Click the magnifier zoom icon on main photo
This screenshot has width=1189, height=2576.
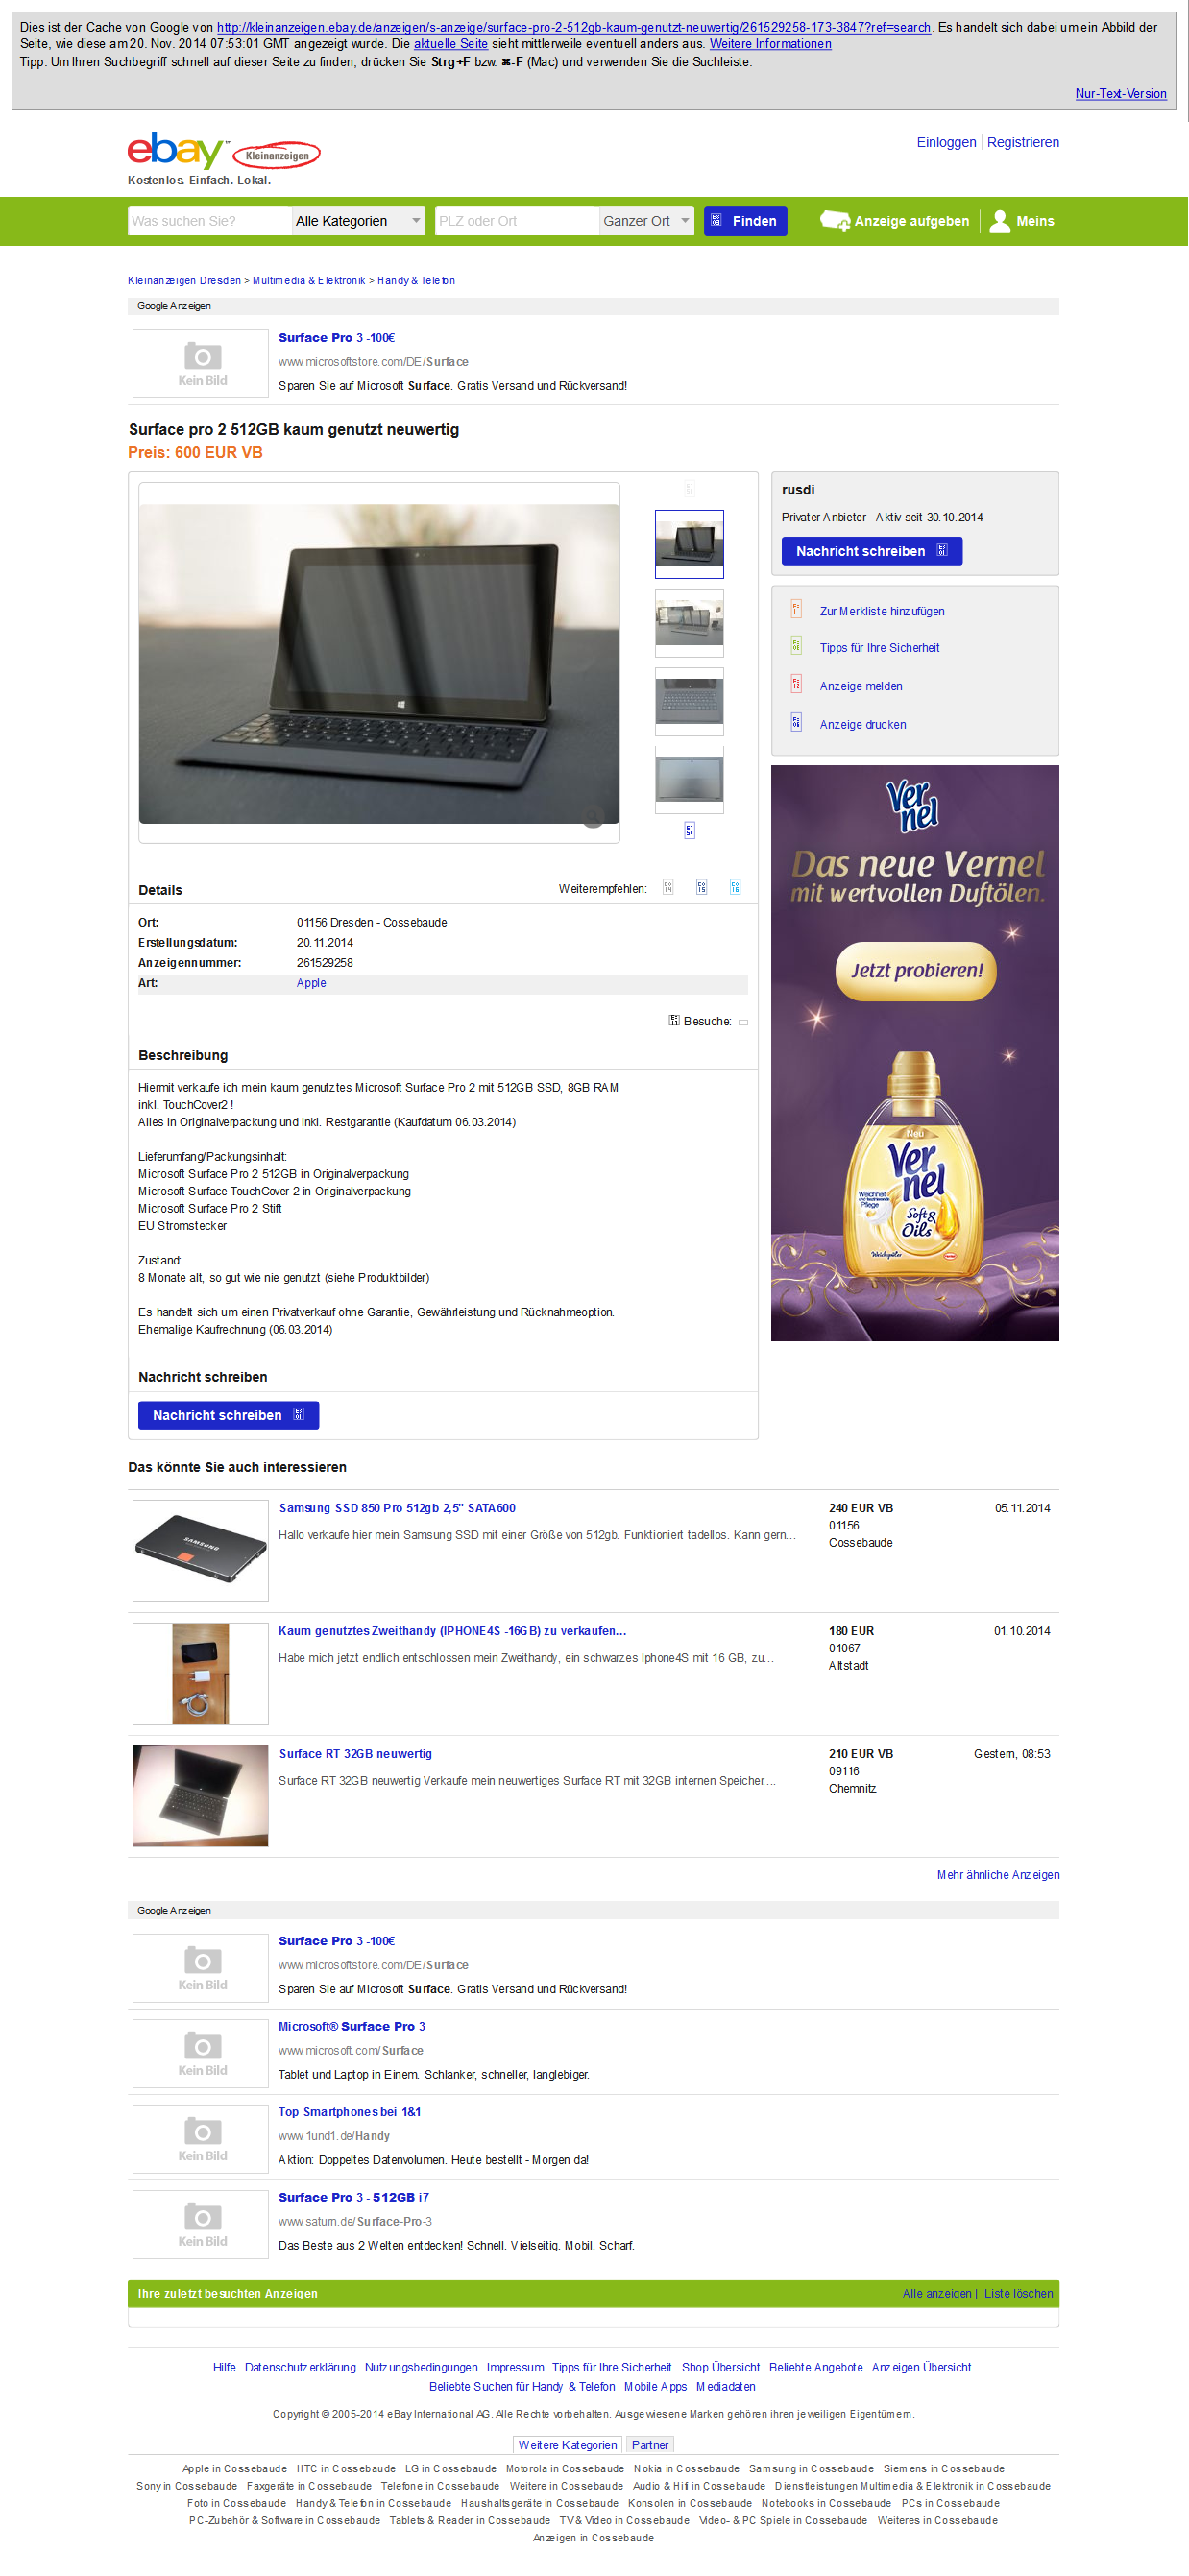tap(593, 816)
